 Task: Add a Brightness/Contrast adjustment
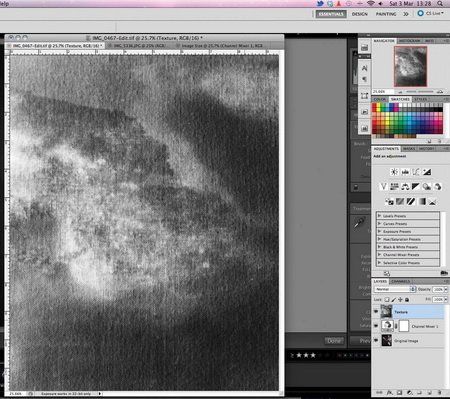point(394,172)
